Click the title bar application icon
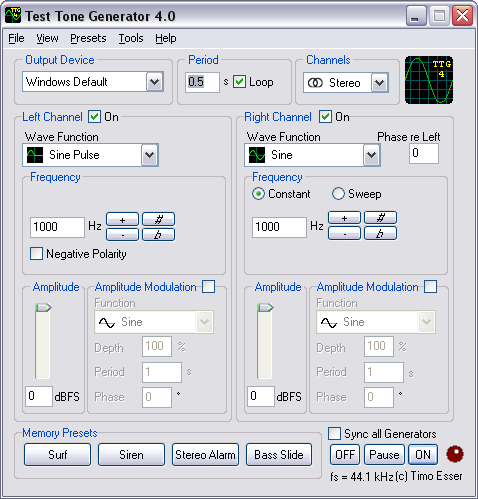Image resolution: width=478 pixels, height=499 pixels. coord(13,15)
